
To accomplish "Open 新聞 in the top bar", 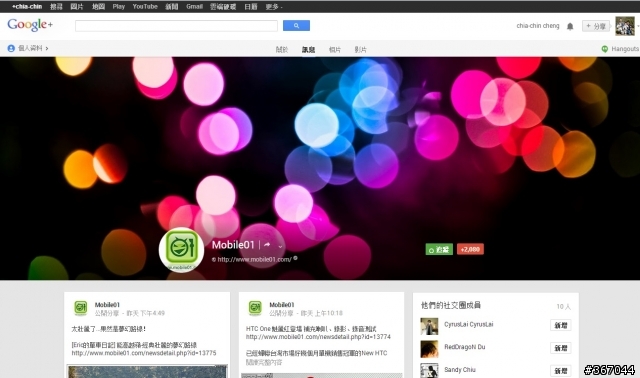I will point(171,7).
